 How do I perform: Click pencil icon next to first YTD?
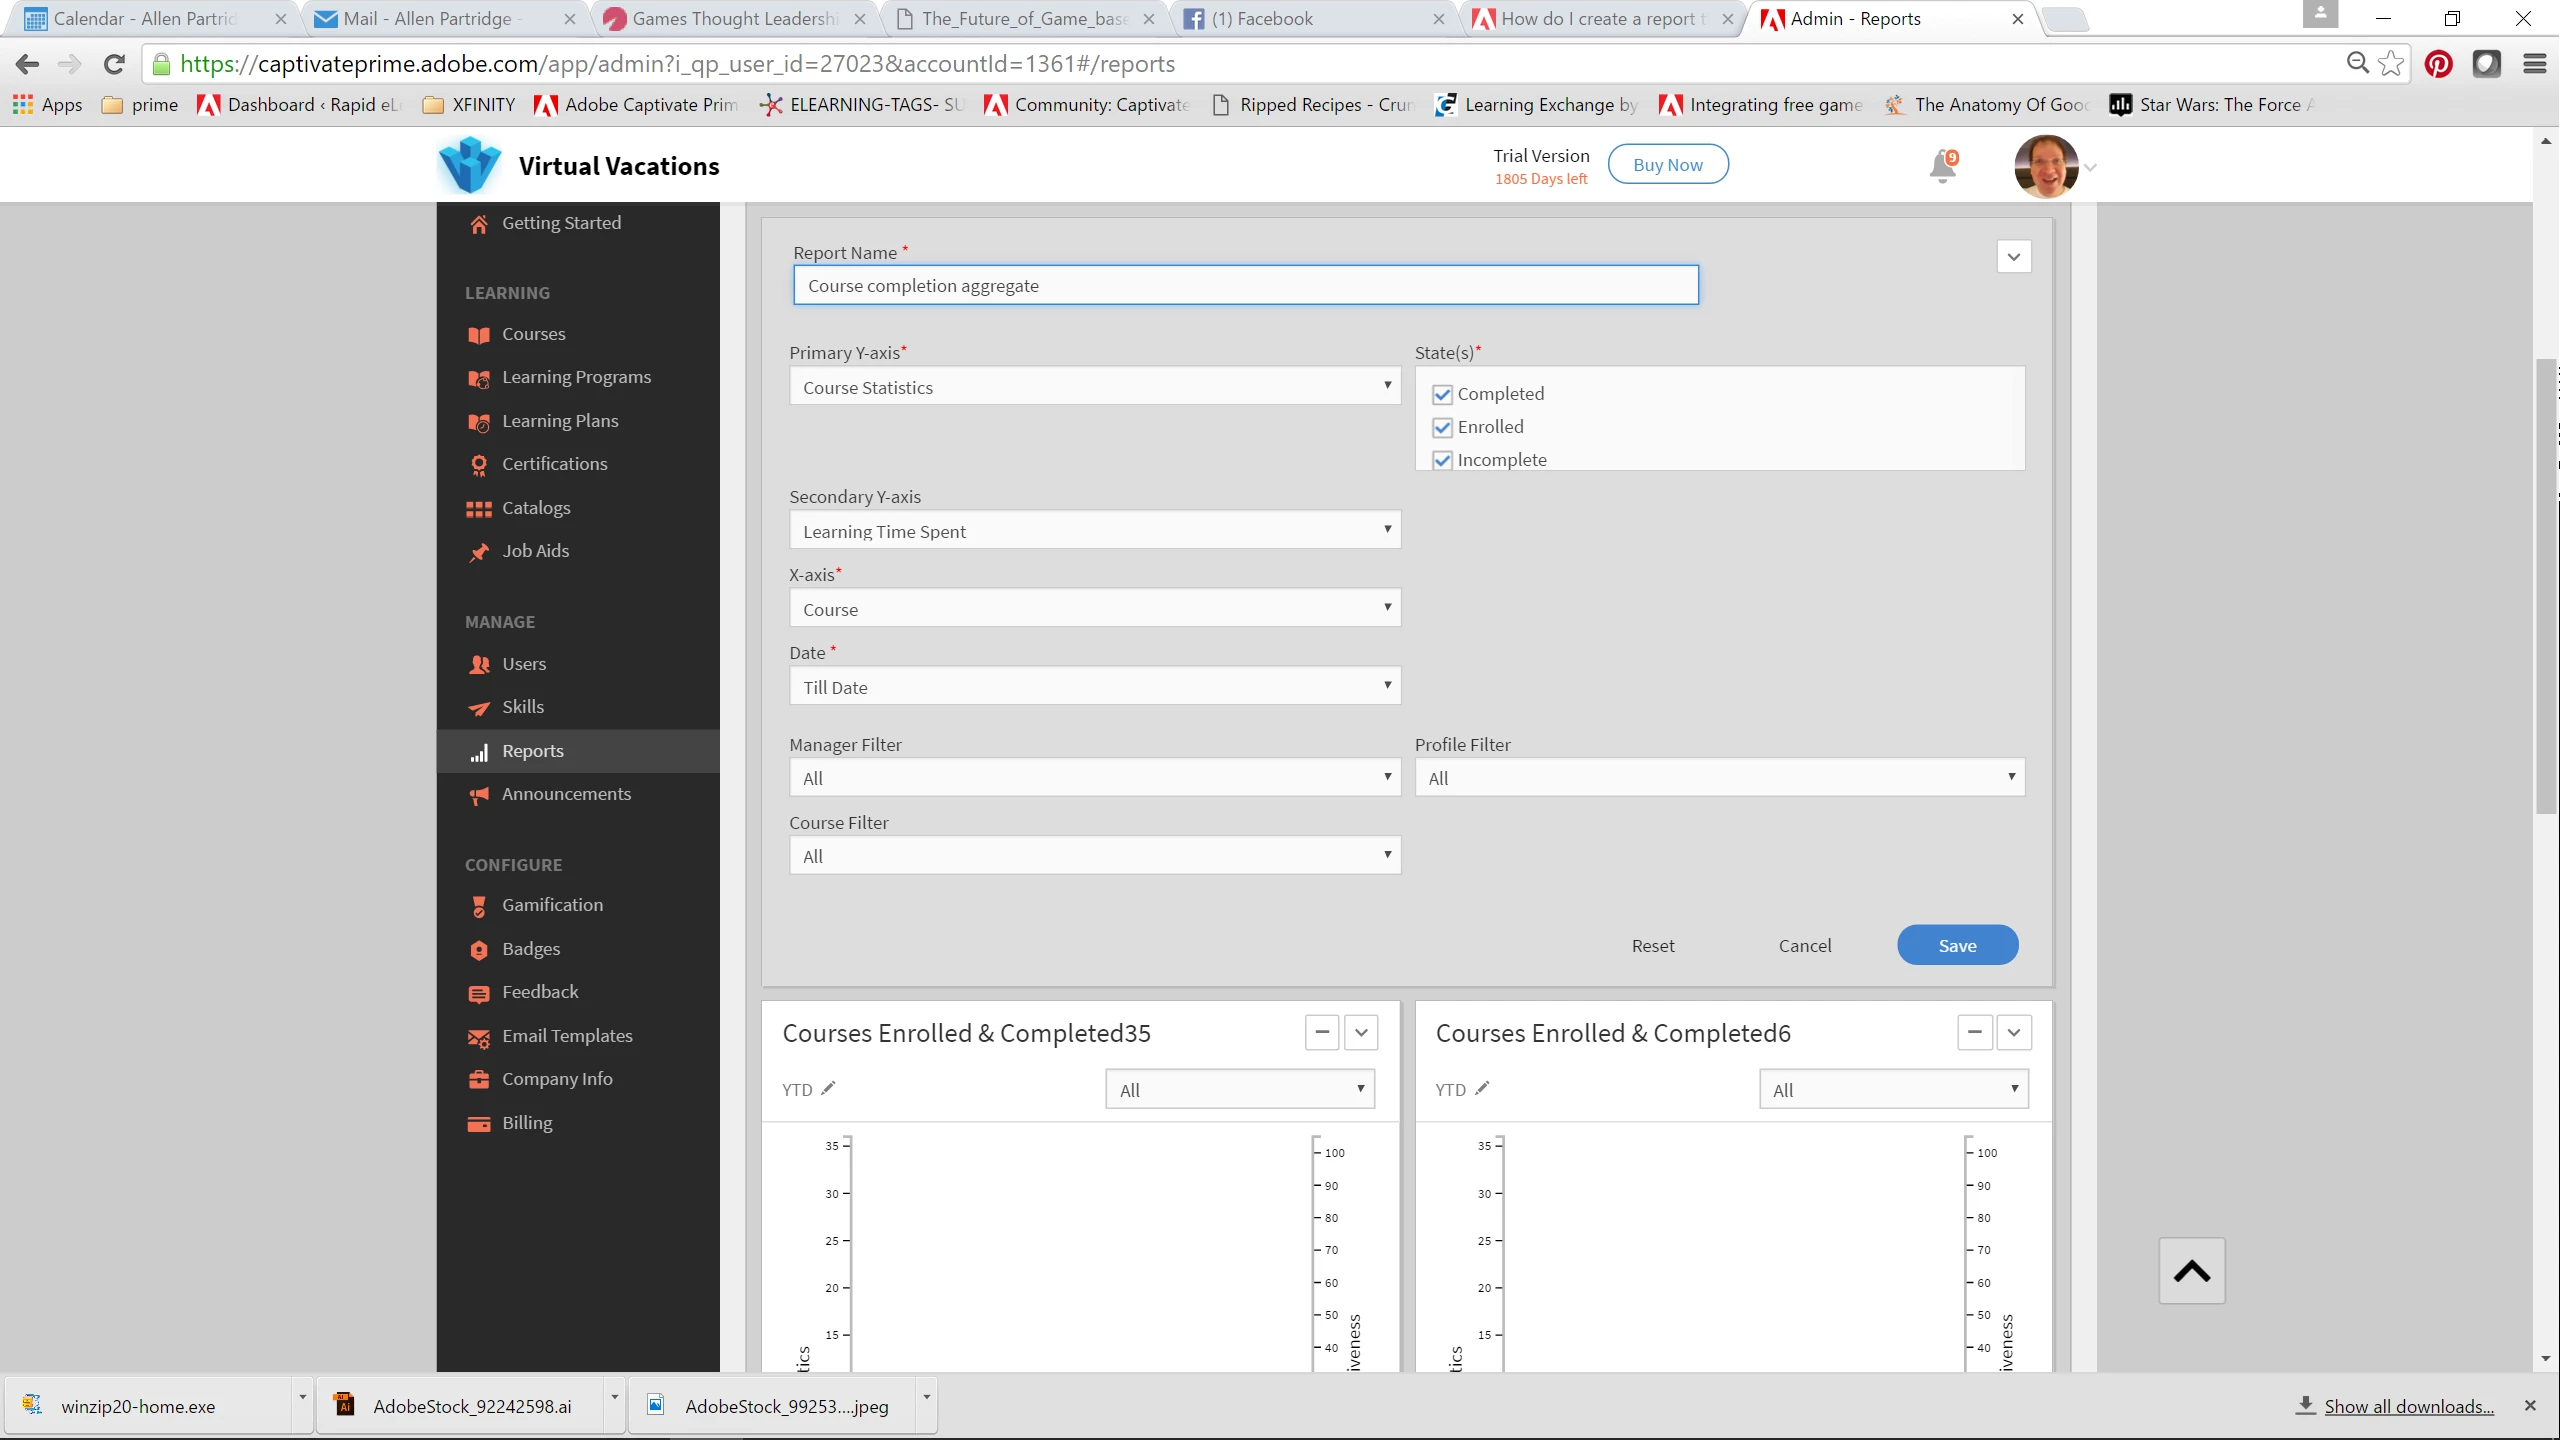828,1088
